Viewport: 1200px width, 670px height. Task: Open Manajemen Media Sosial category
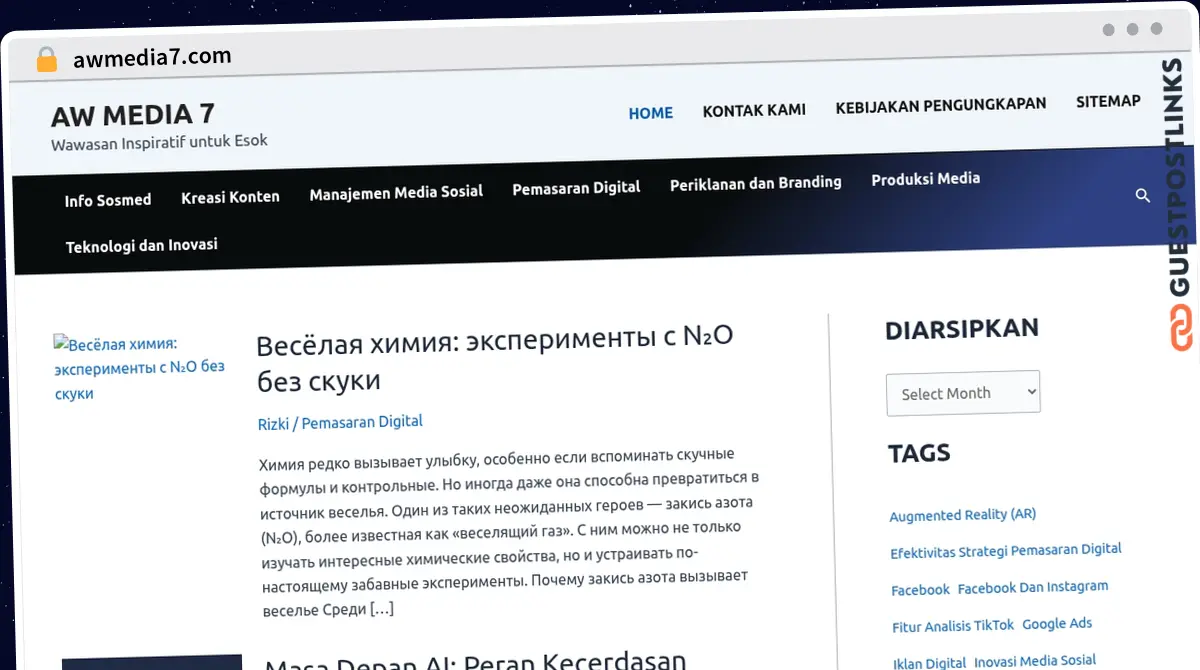[396, 192]
